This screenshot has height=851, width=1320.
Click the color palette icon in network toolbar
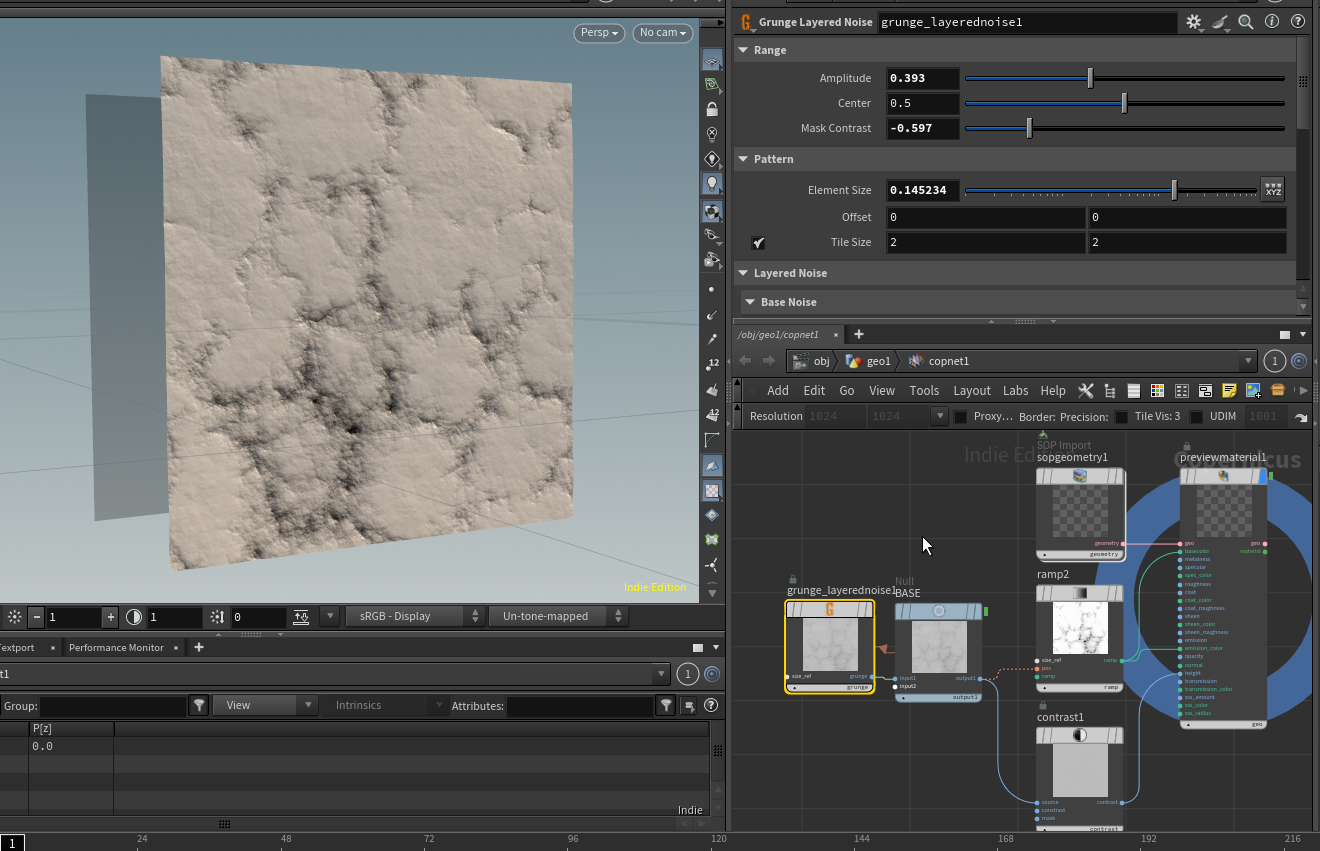click(x=1157, y=390)
